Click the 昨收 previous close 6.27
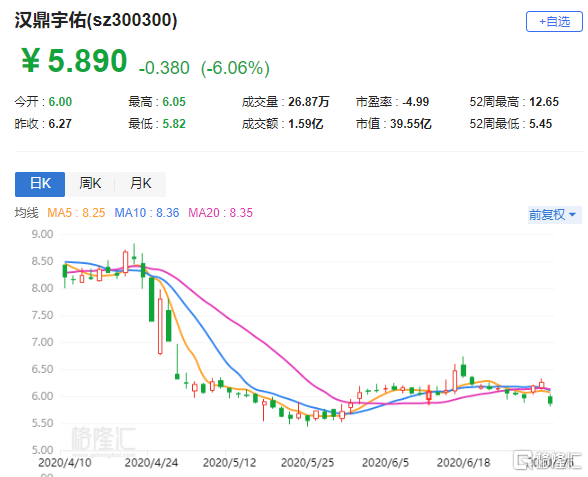 (60, 124)
